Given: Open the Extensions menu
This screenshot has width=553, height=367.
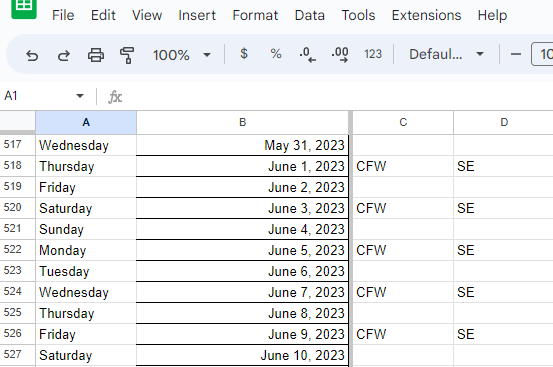Looking at the screenshot, I should pos(426,15).
